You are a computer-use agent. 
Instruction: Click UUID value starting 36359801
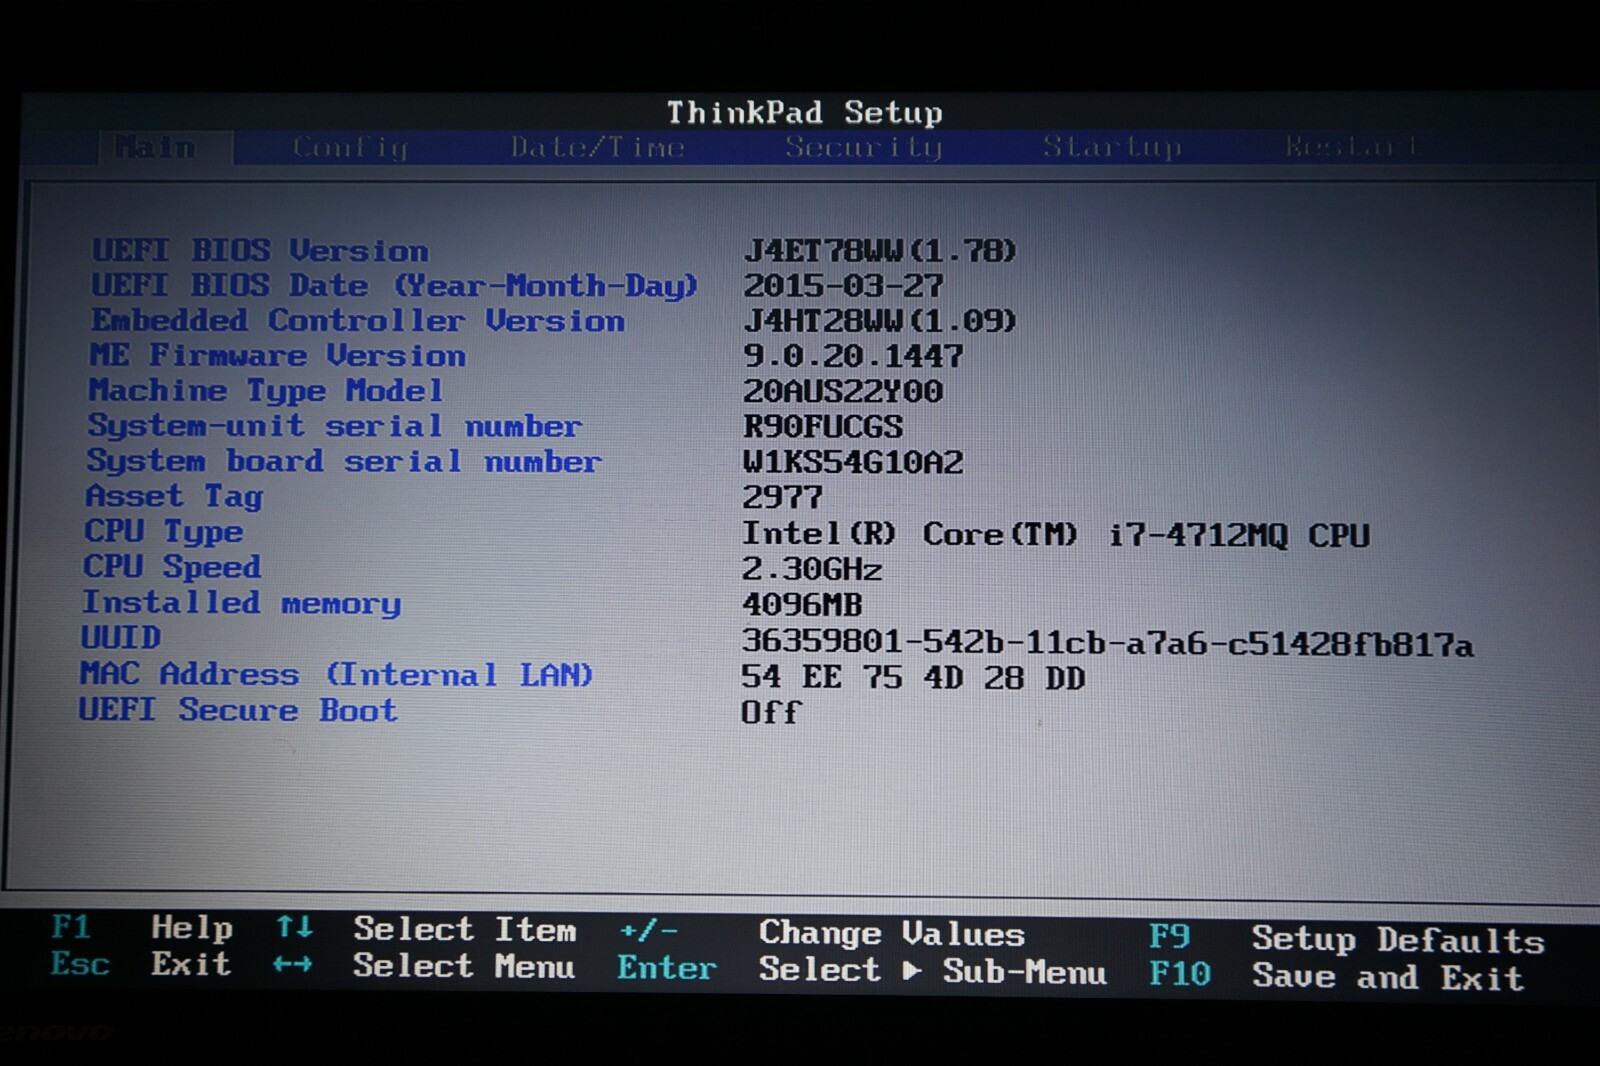coord(1107,643)
